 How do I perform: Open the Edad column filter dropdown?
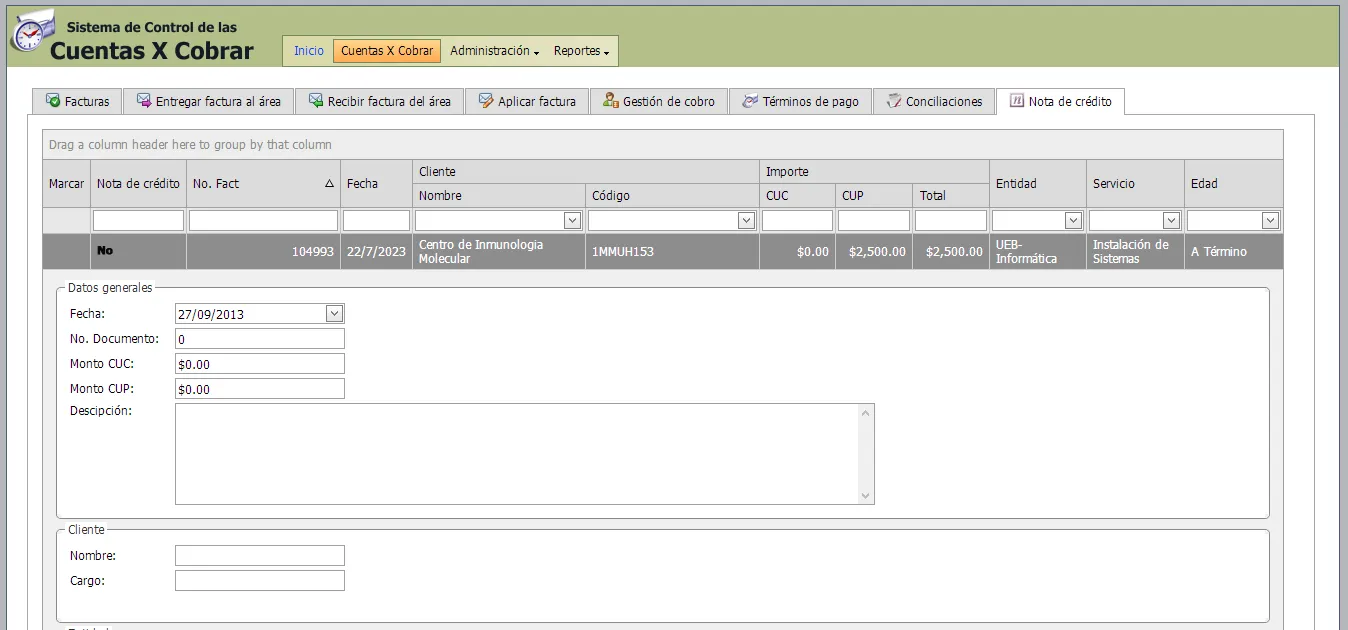click(x=1269, y=219)
